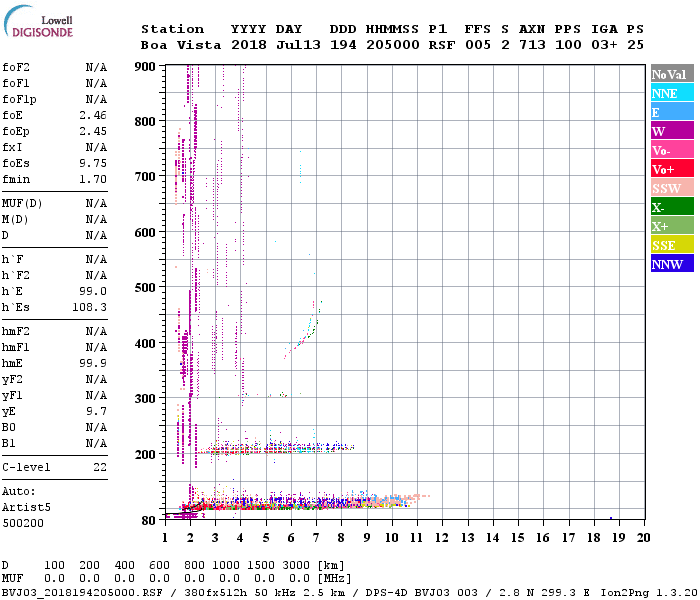Viewport: 700px width, 600px height.
Task: Click the sporadic E echo band at 200 km
Action: click(x=276, y=447)
